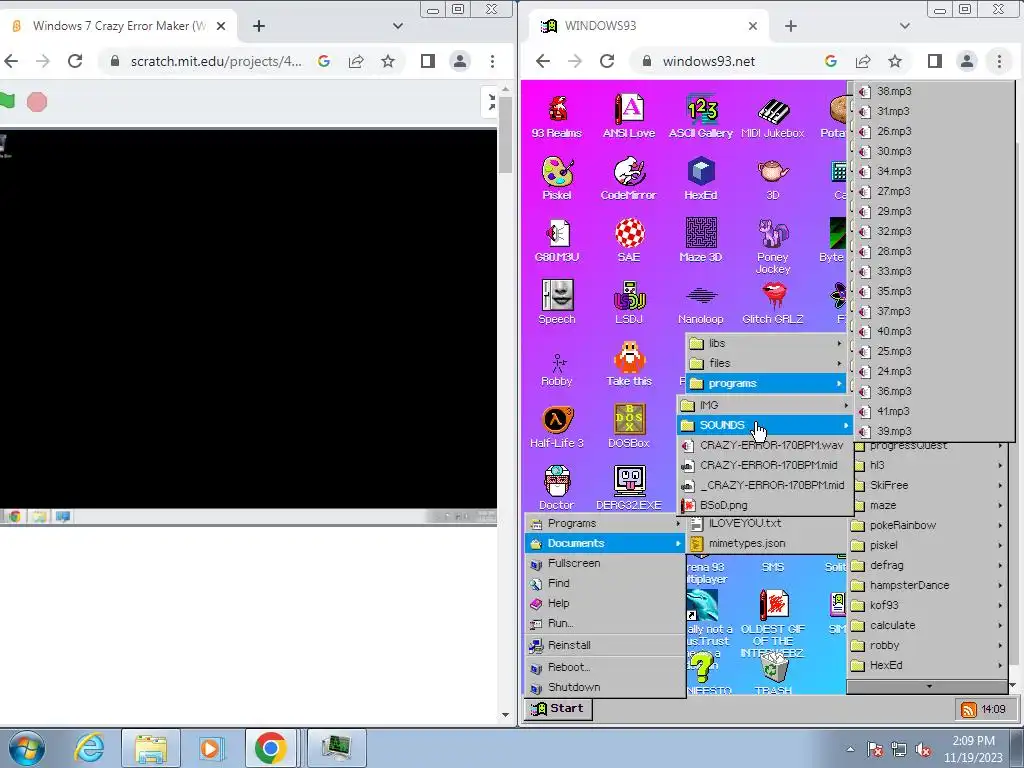The image size is (1024, 768).
Task: Expand the Documents start menu entry
Action: tap(605, 543)
